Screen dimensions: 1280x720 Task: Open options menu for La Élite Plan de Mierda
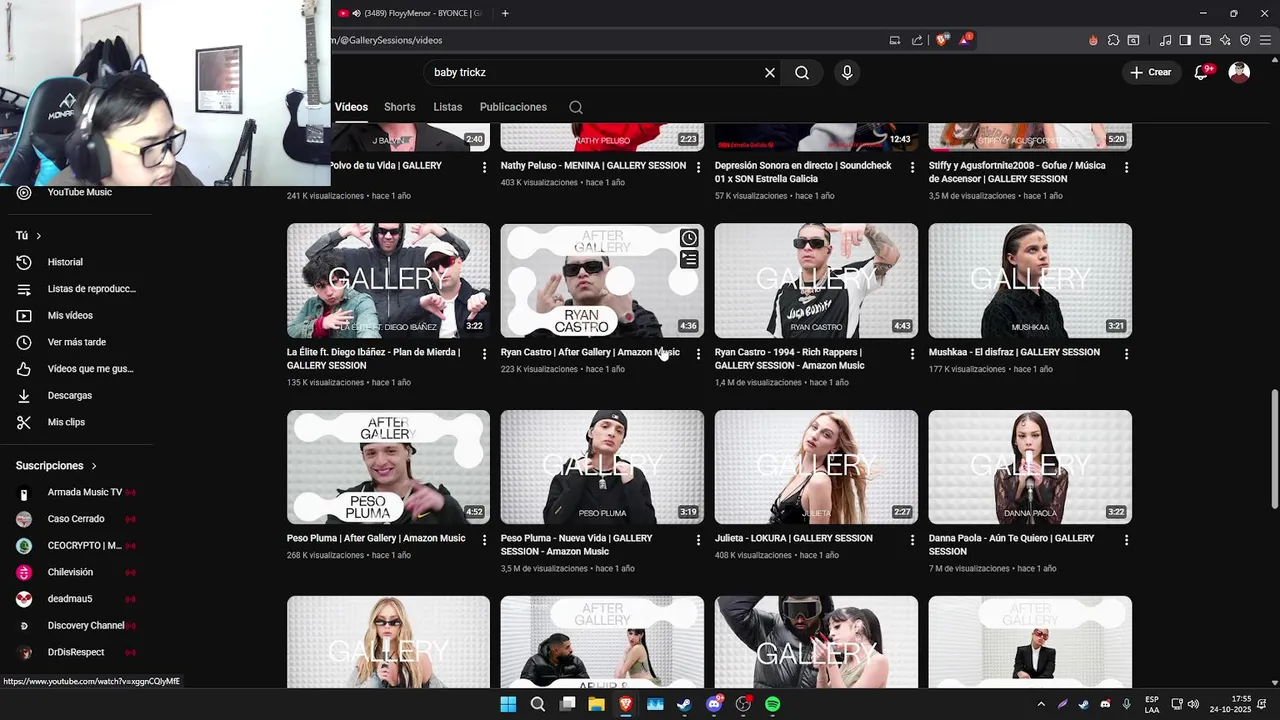[484, 354]
